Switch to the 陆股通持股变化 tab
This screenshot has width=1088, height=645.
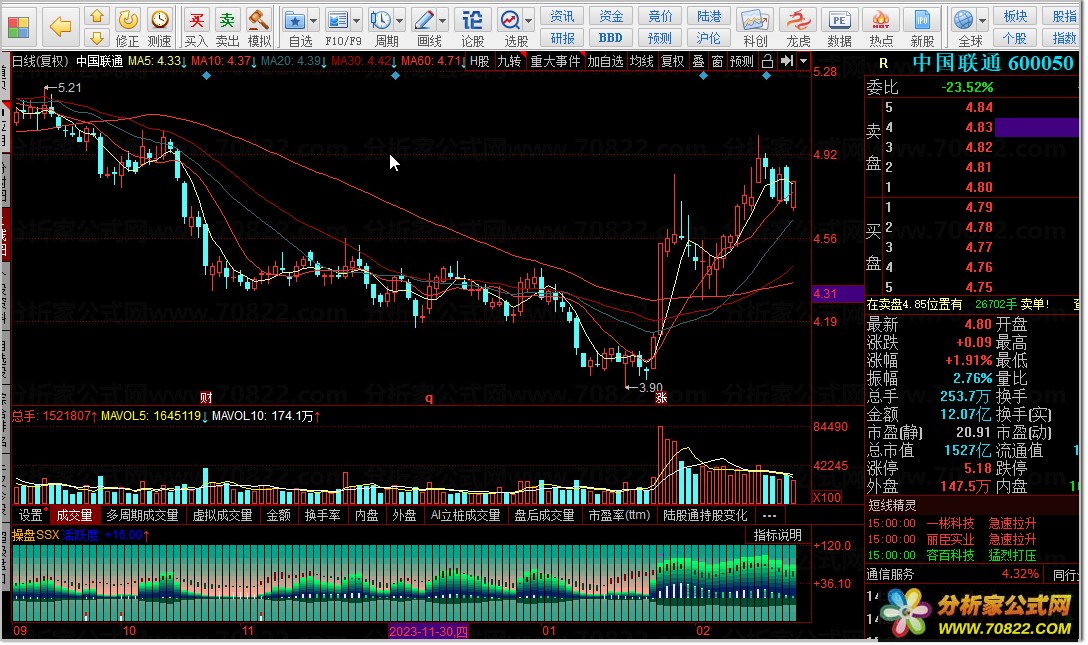tap(705, 515)
